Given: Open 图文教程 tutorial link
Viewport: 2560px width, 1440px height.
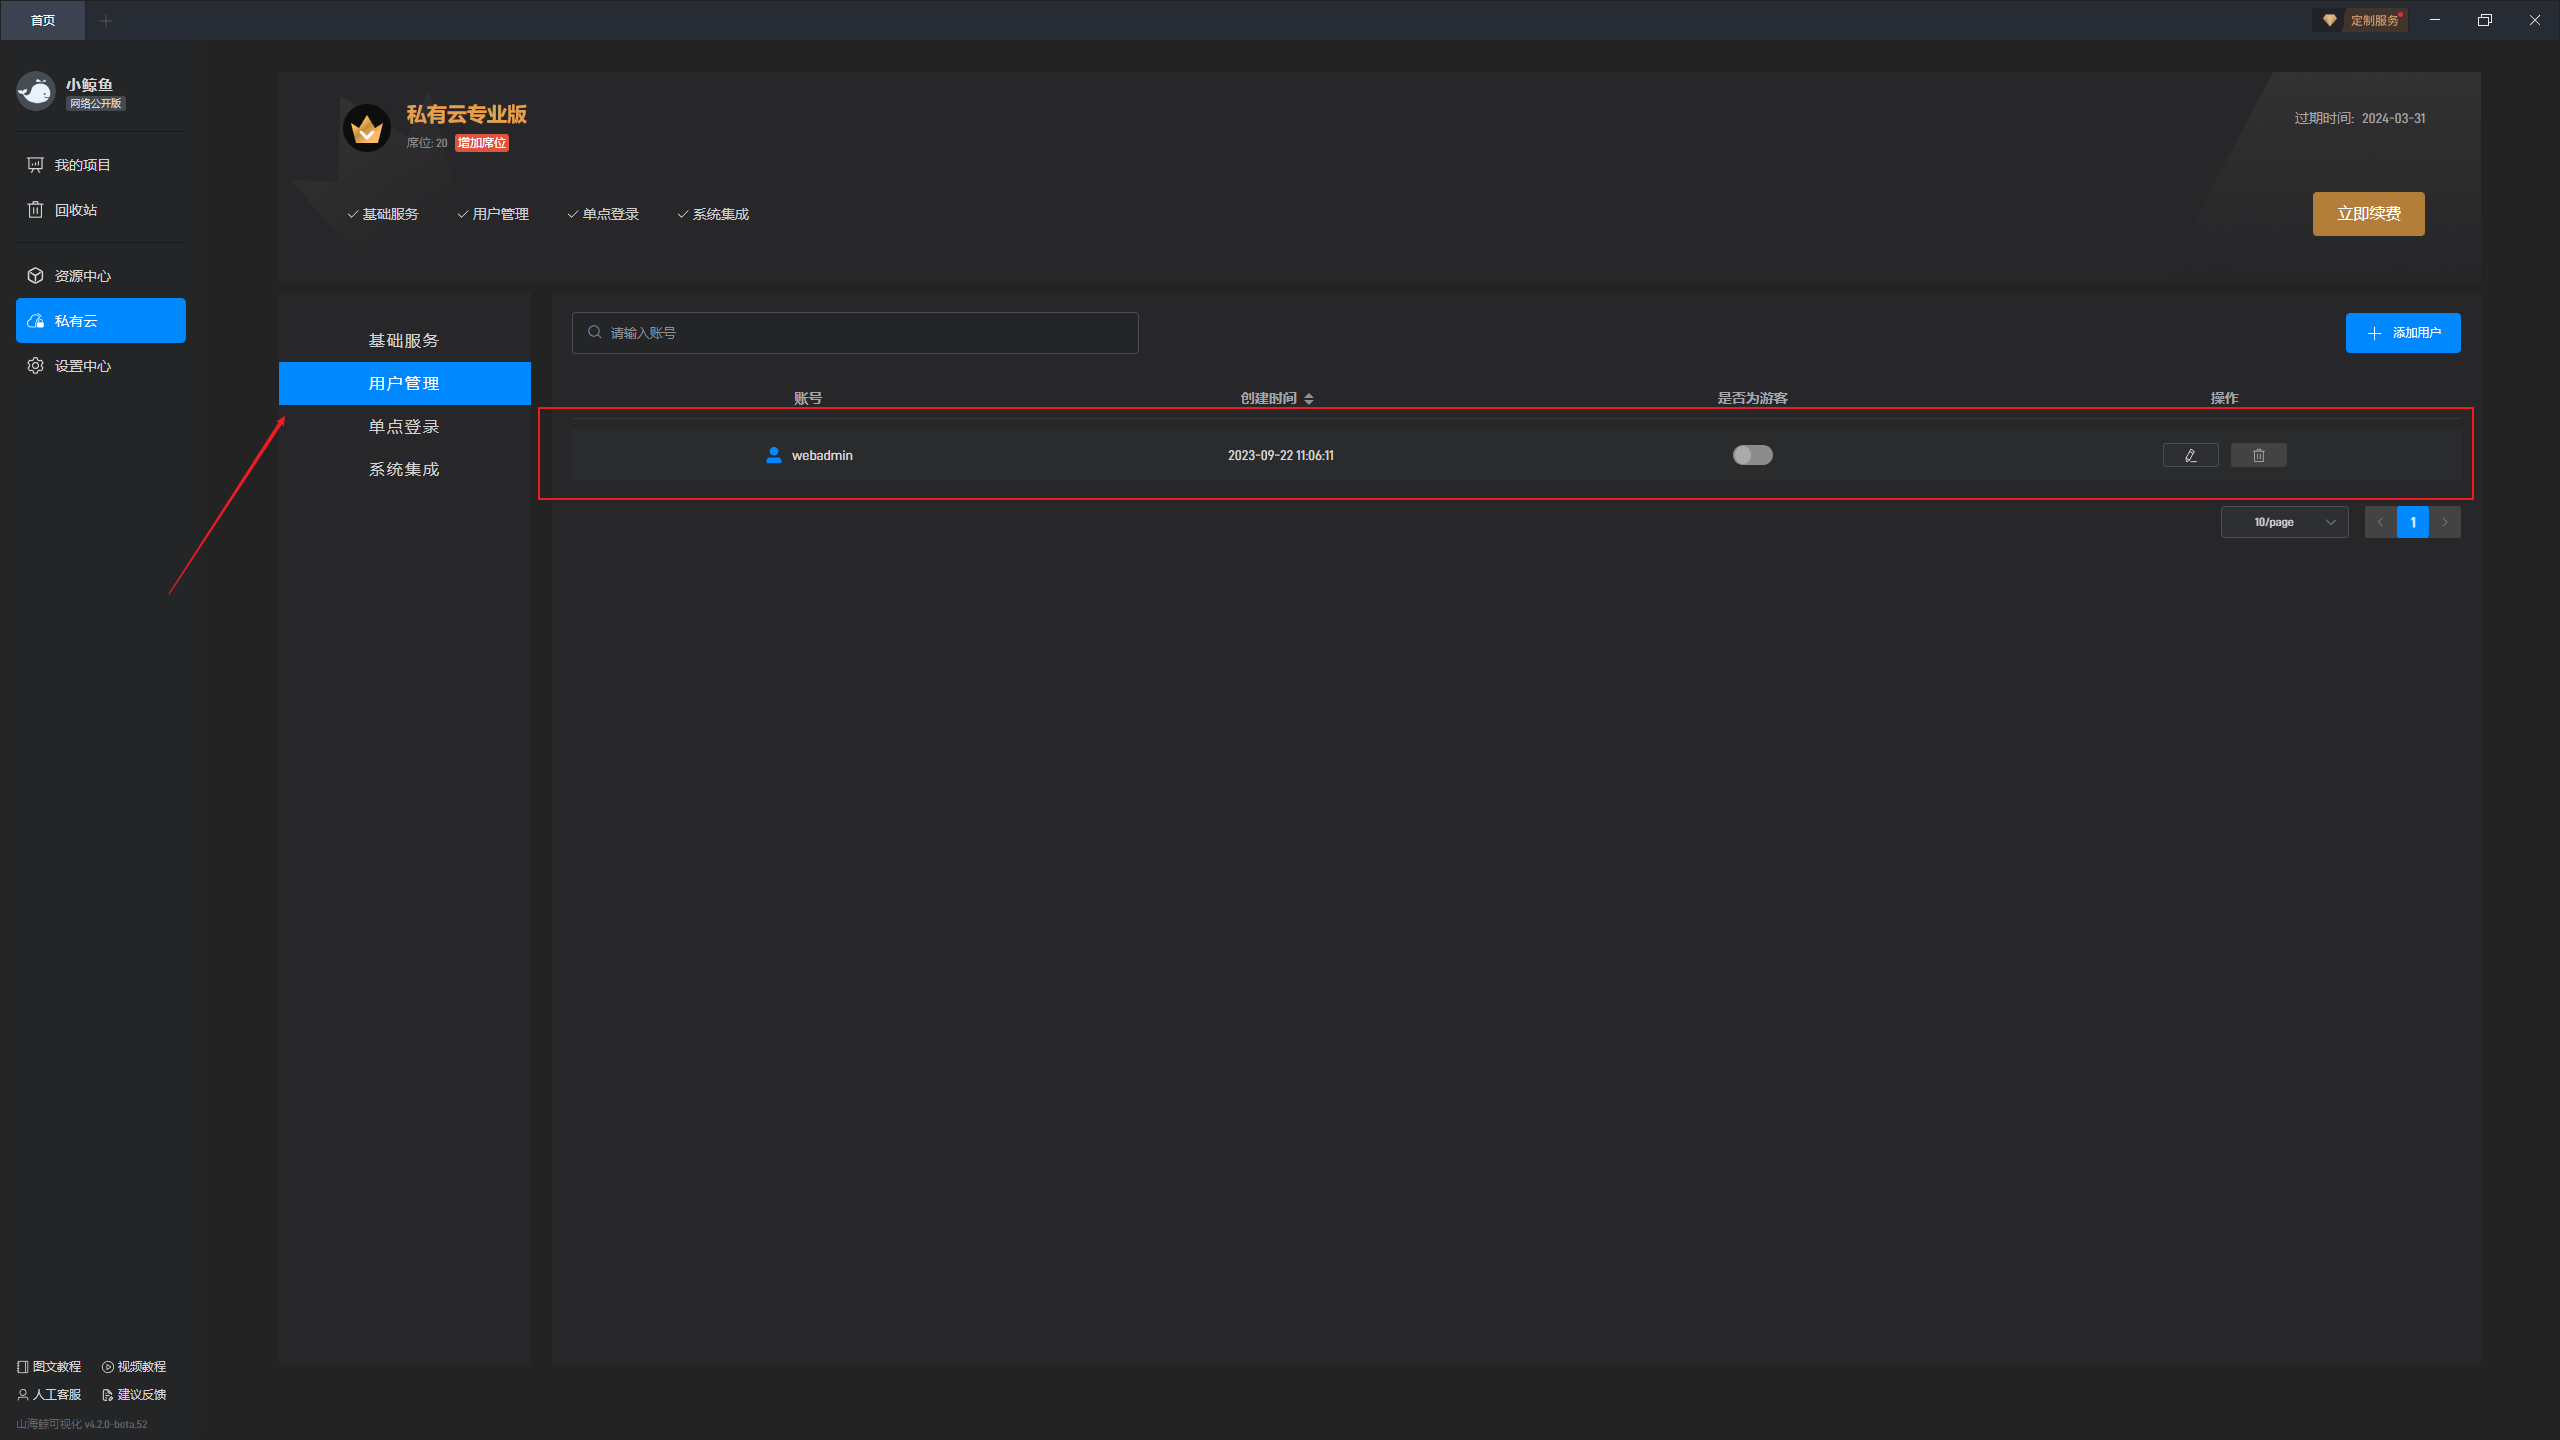Looking at the screenshot, I should tap(49, 1367).
